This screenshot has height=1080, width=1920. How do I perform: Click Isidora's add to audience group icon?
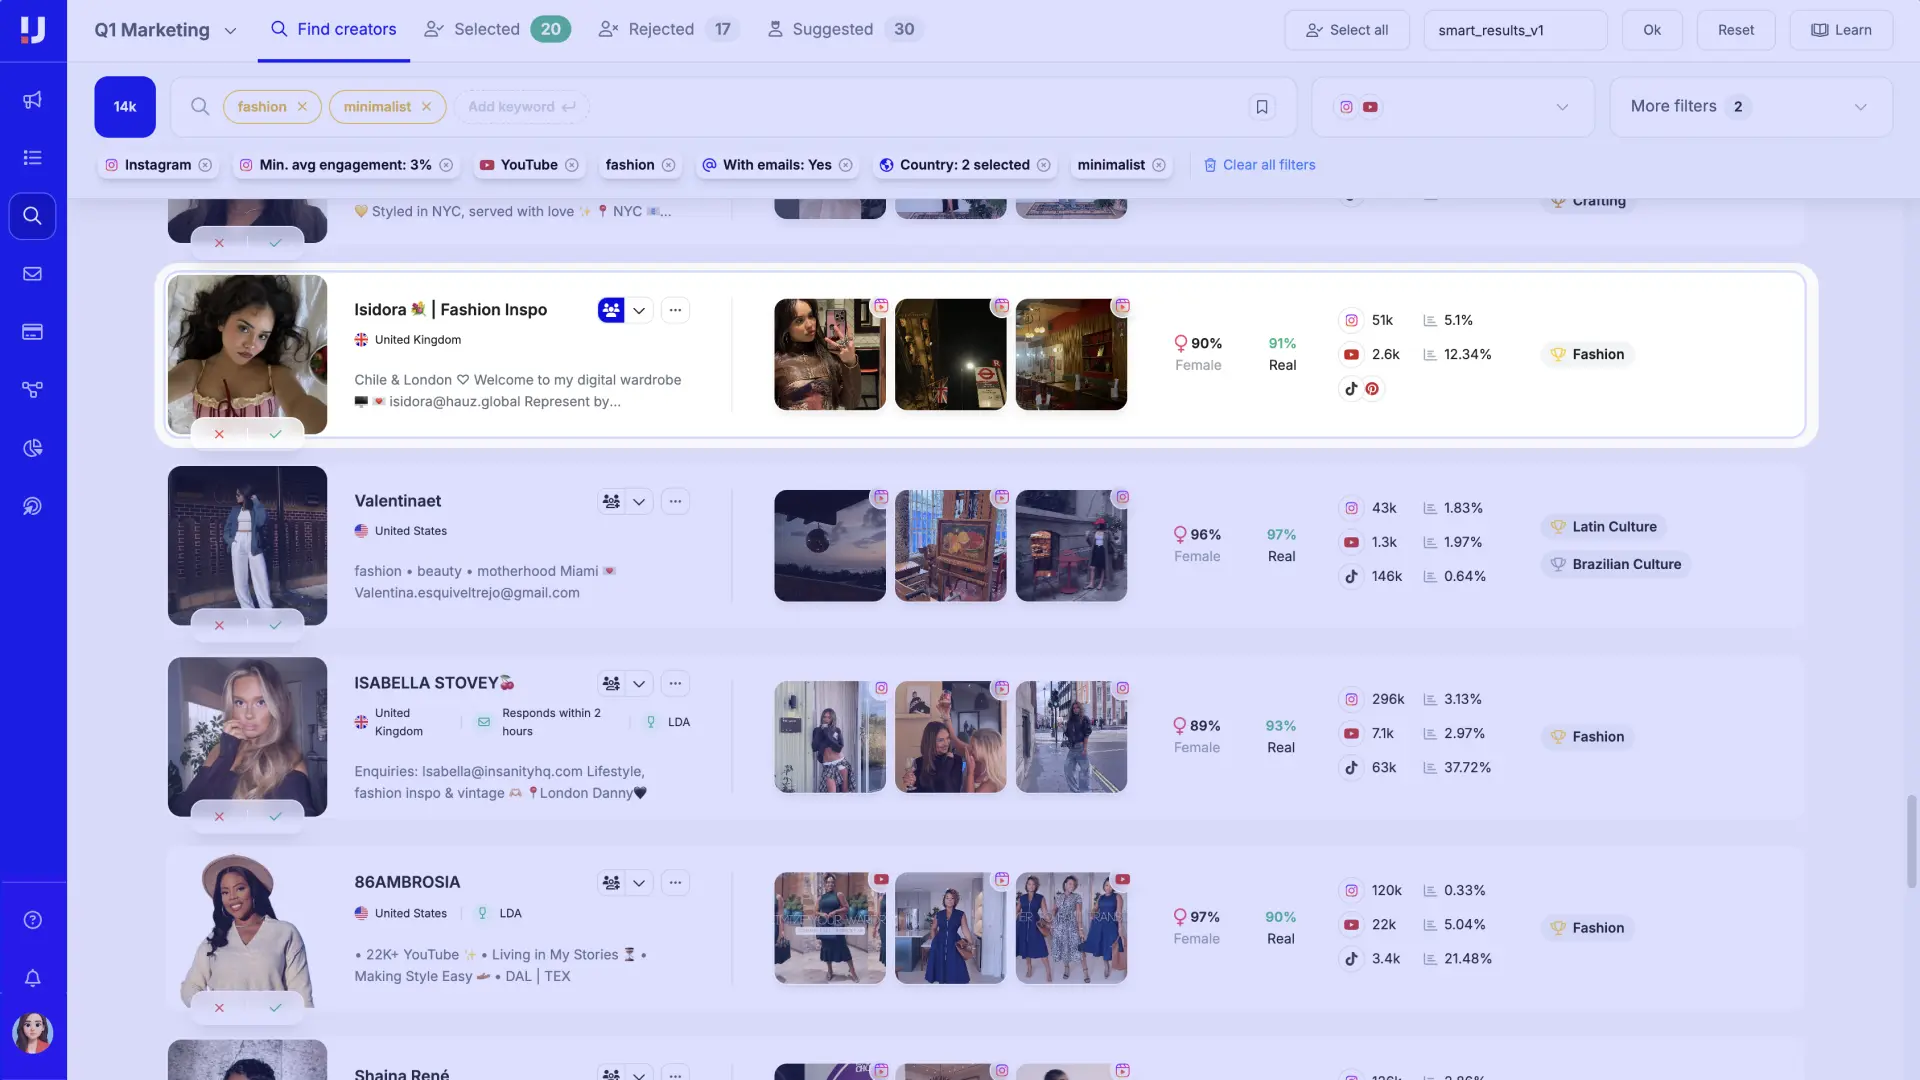(611, 310)
